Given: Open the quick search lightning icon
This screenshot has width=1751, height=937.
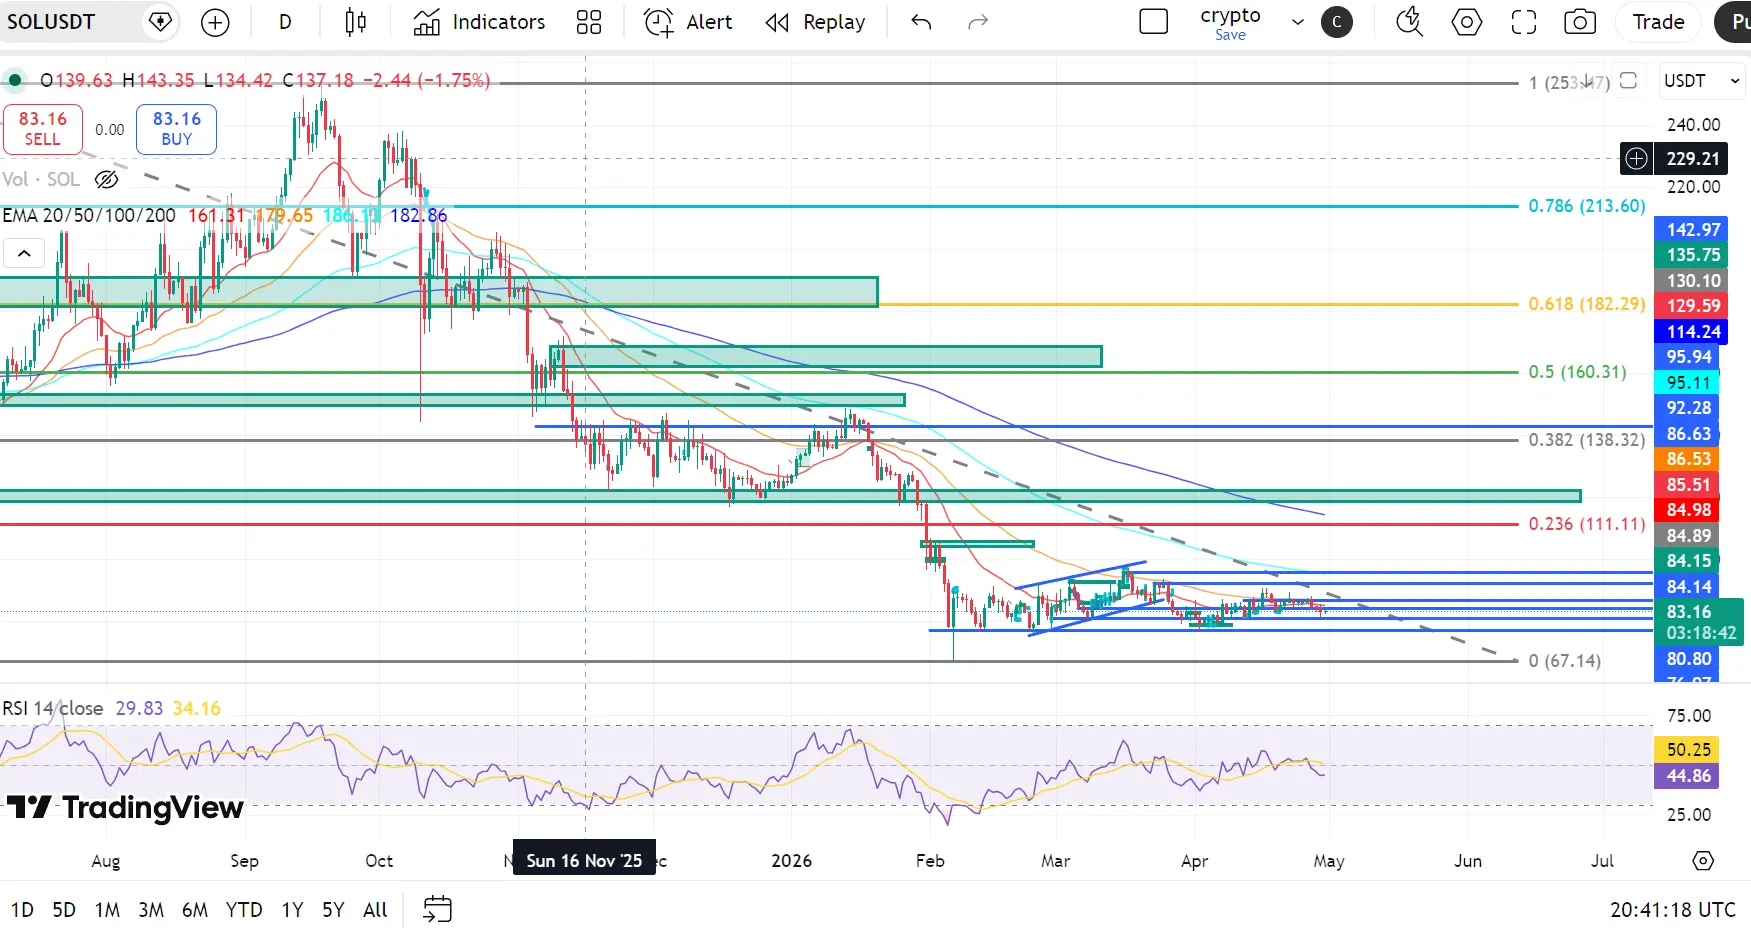Looking at the screenshot, I should coord(1410,22).
